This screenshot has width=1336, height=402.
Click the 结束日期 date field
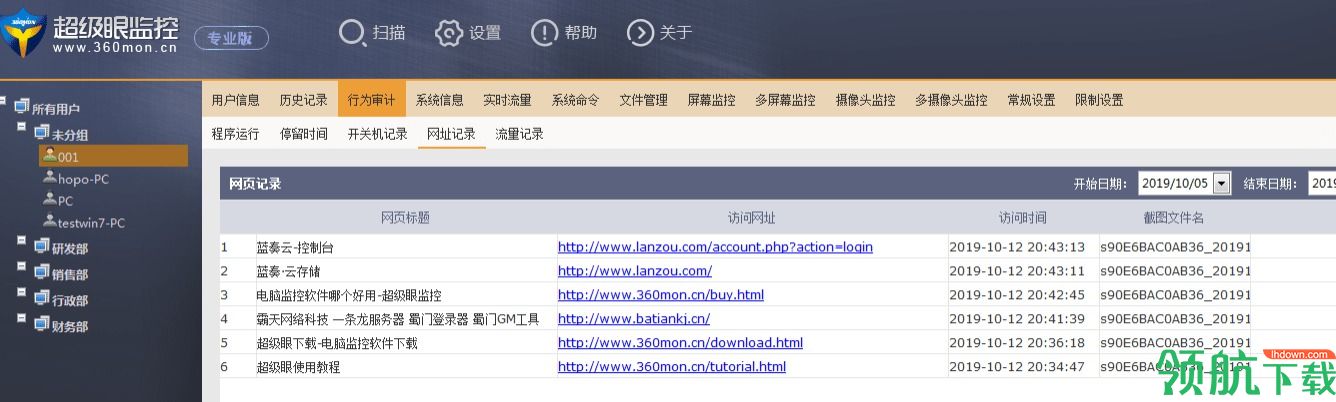(1322, 184)
